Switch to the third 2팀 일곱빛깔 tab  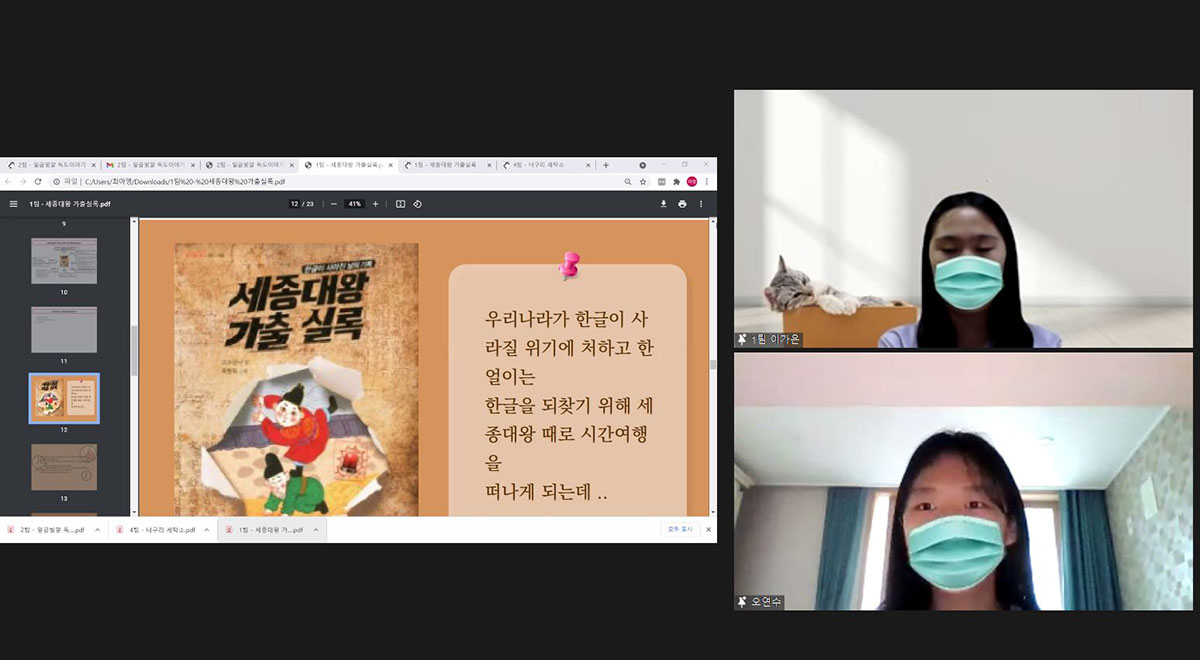(249, 165)
